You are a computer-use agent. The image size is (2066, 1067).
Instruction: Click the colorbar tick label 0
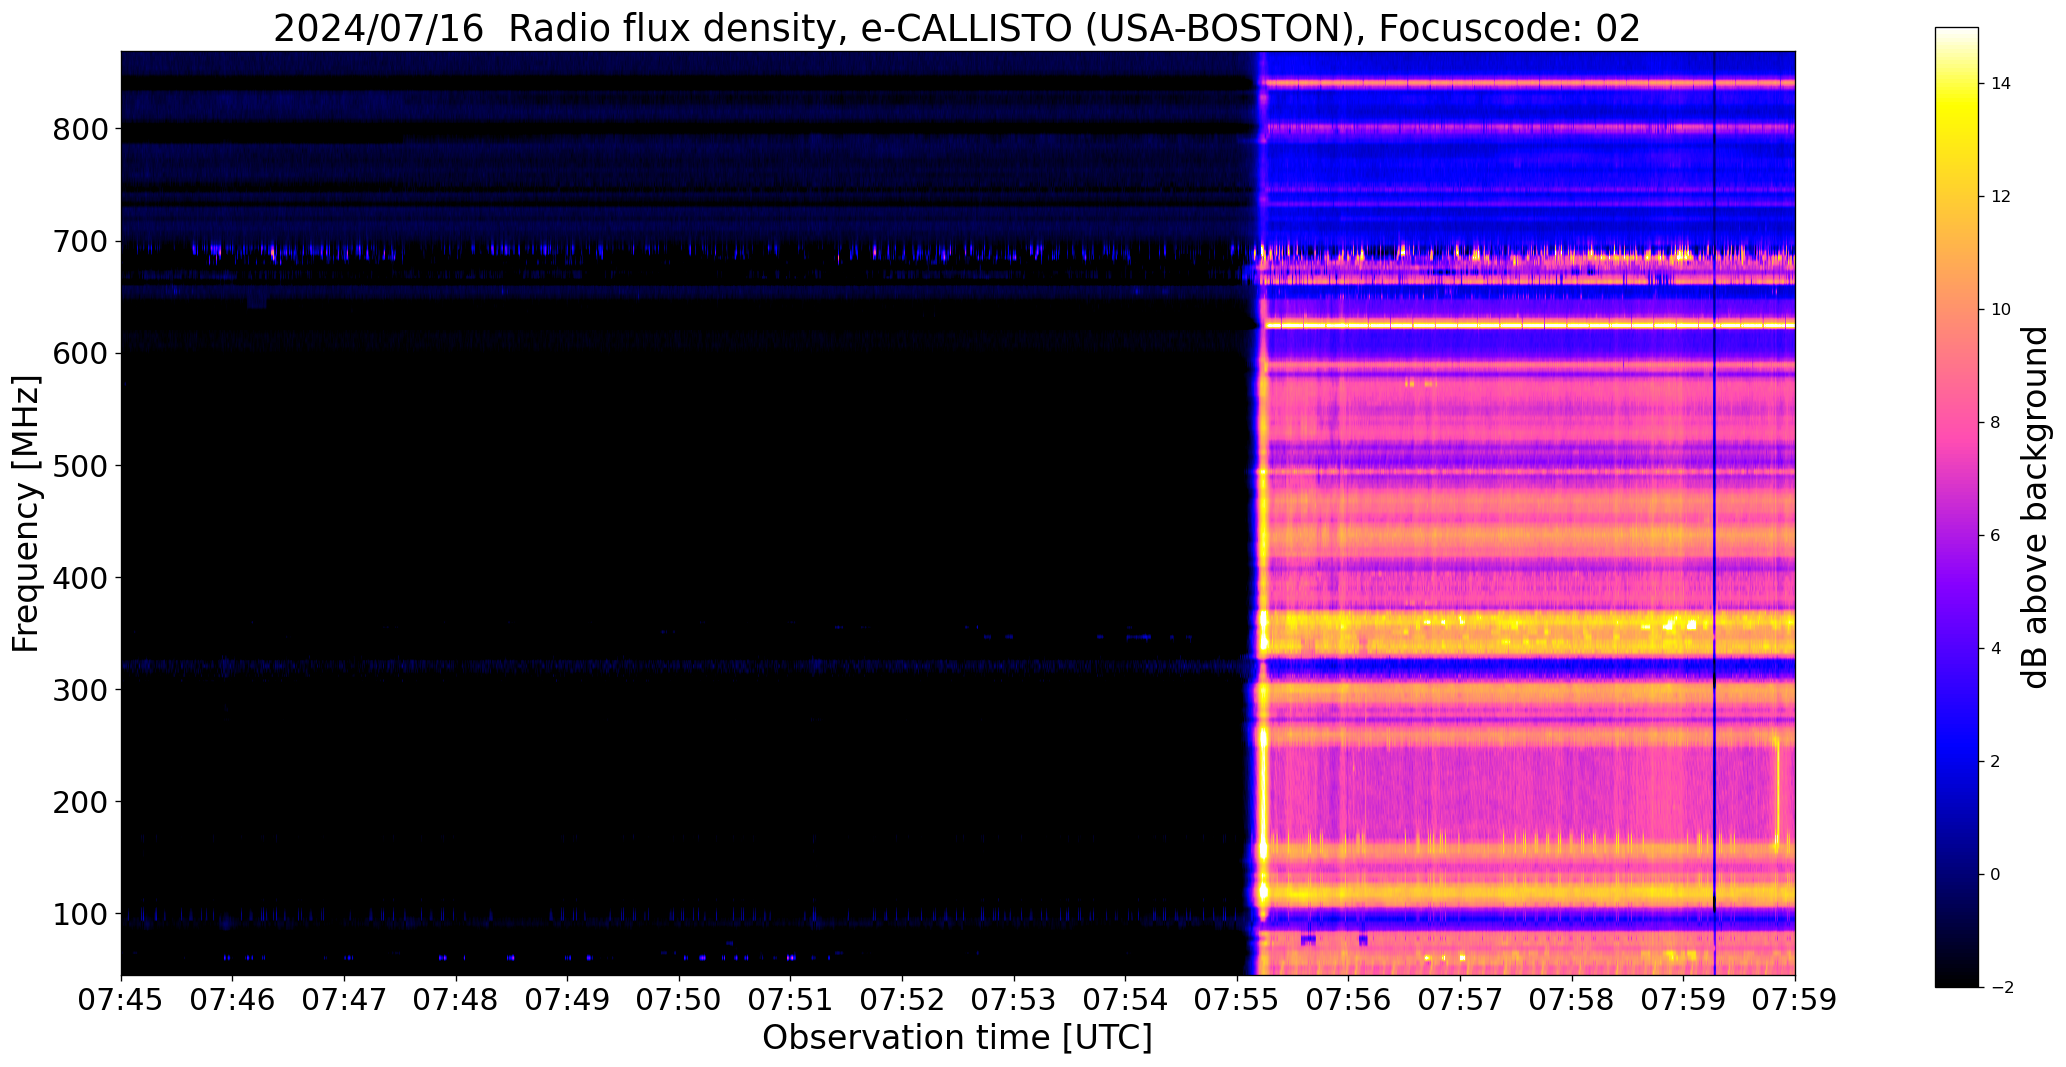(1996, 875)
